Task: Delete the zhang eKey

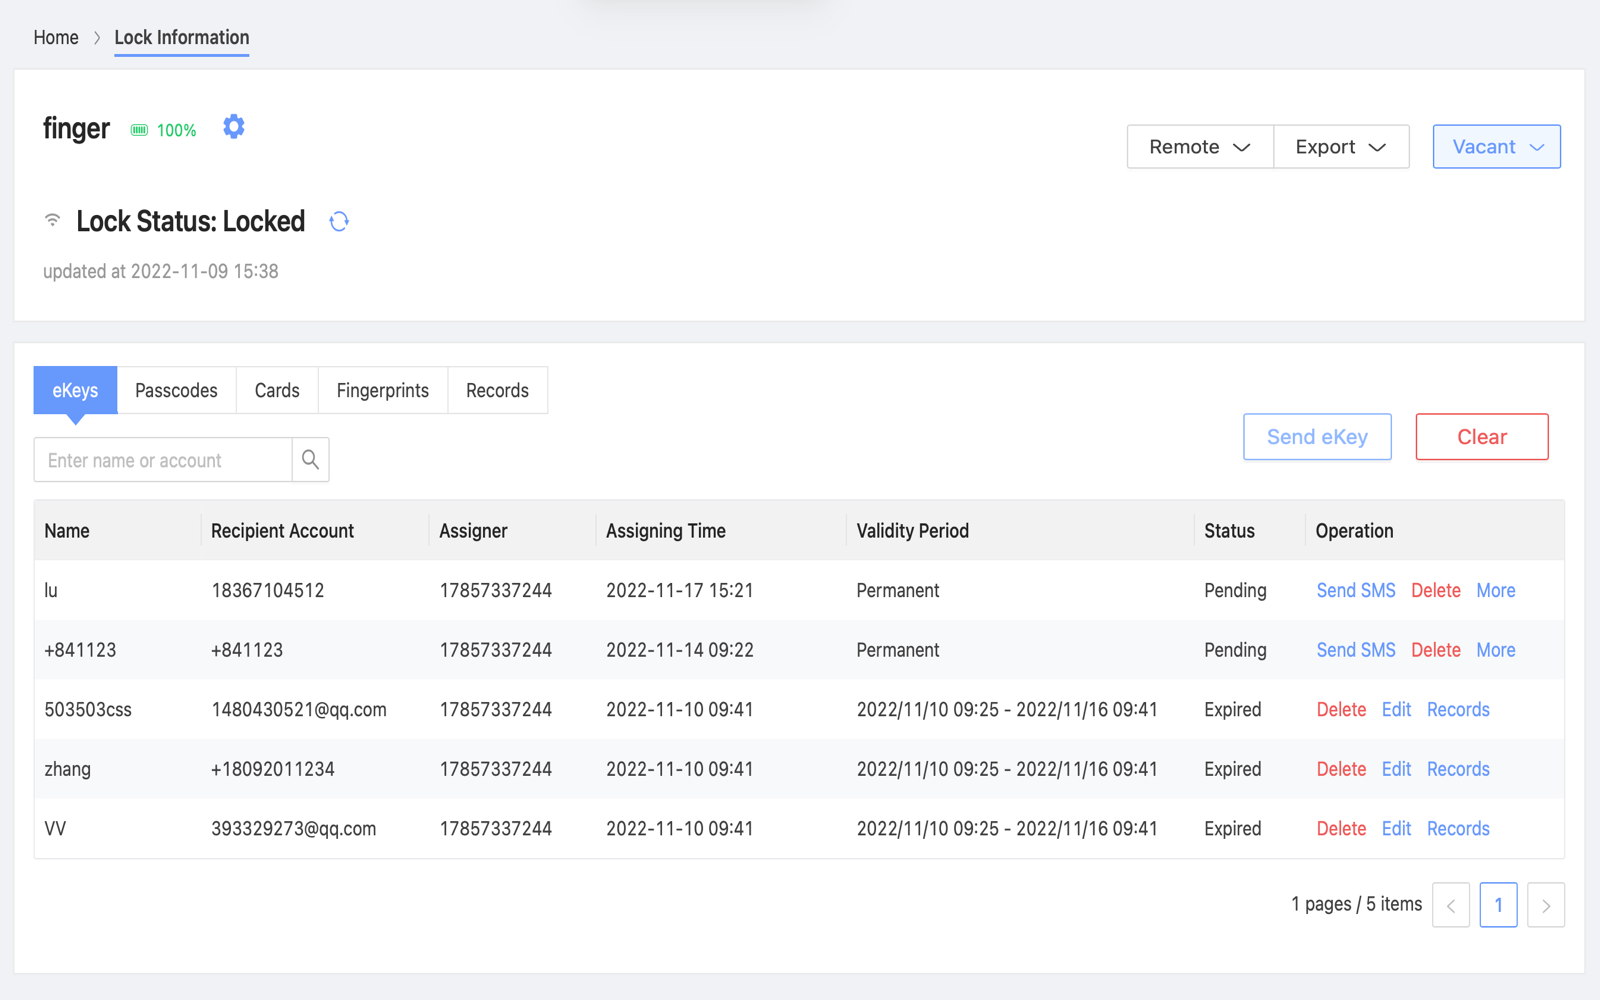Action: click(x=1341, y=769)
